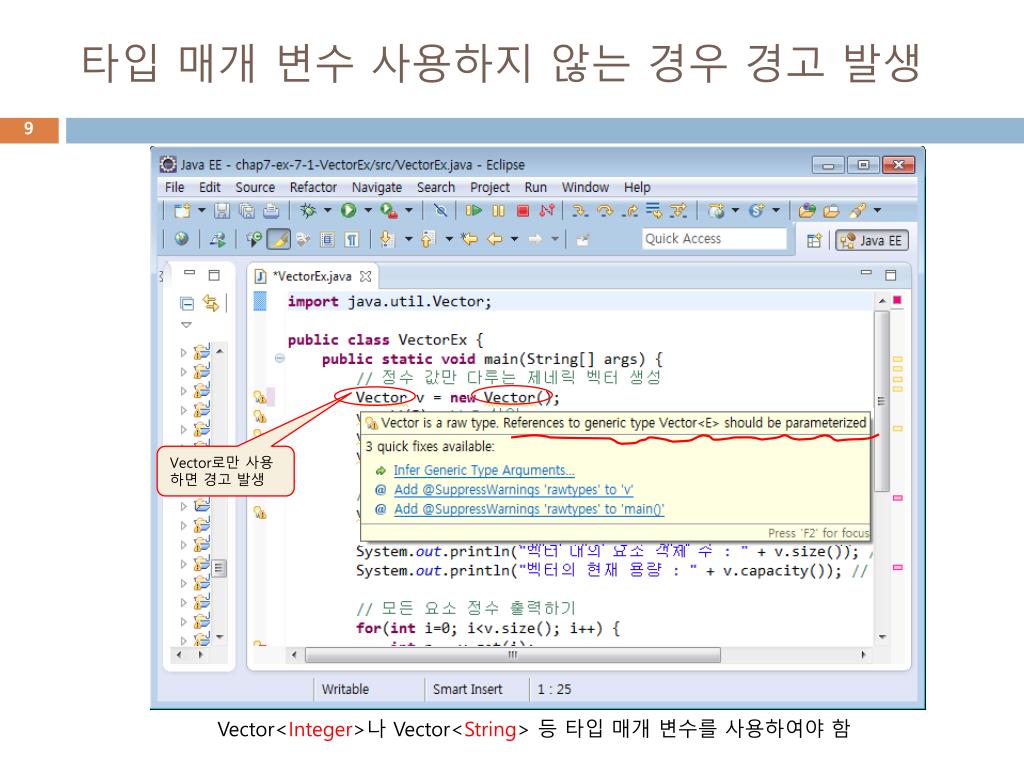
Task: Click the Print toolbar icon
Action: (271, 210)
